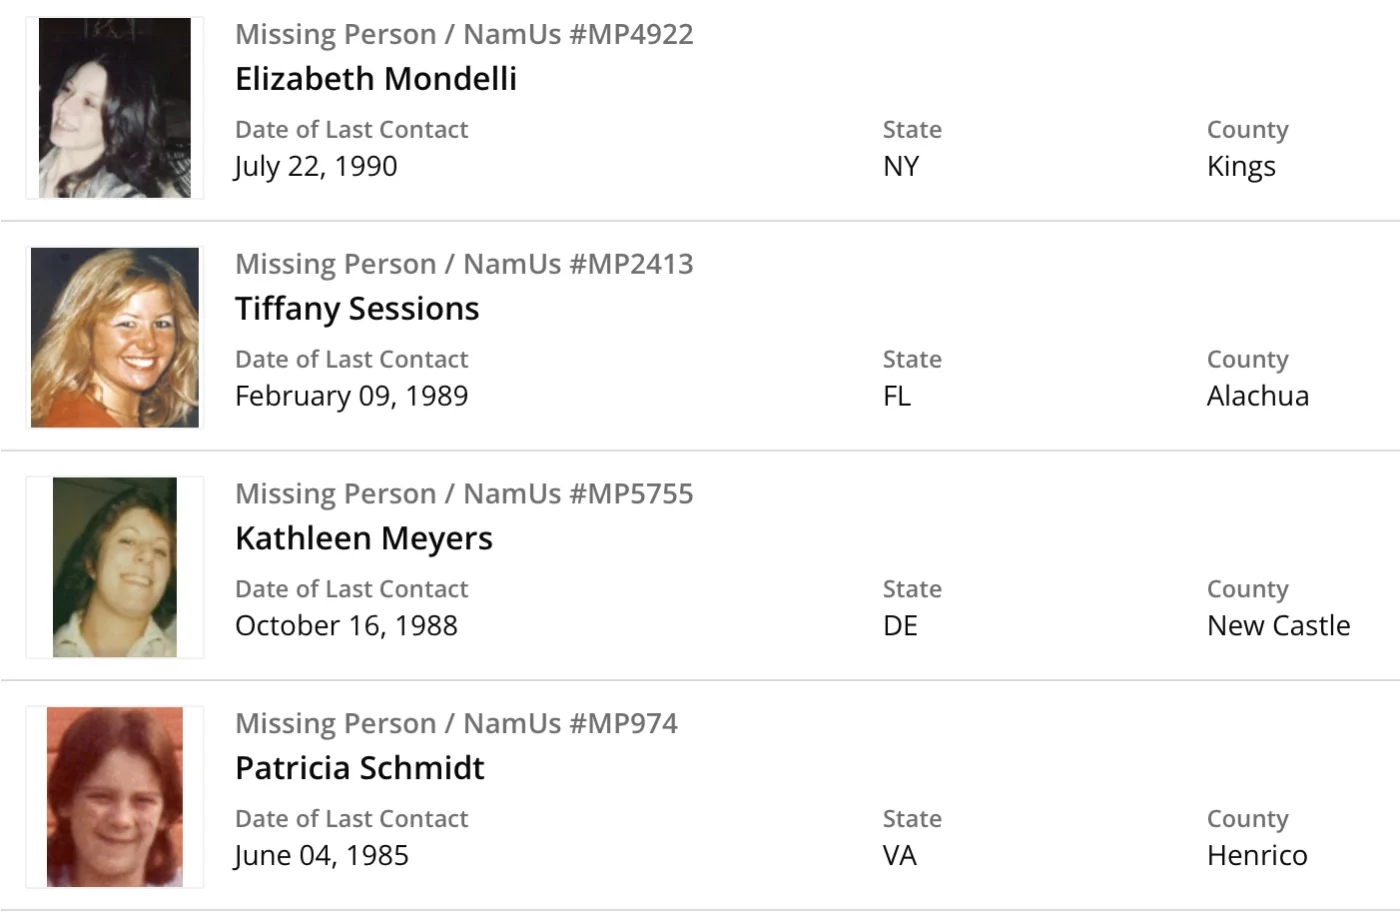Select the February 09, 1989 date
1400x915 pixels.
click(x=352, y=396)
